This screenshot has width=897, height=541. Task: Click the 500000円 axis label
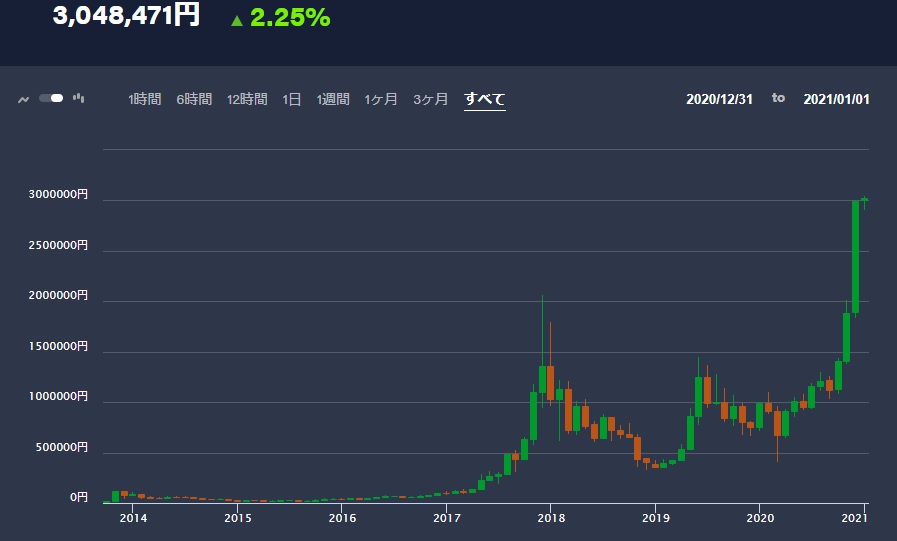tap(62, 447)
